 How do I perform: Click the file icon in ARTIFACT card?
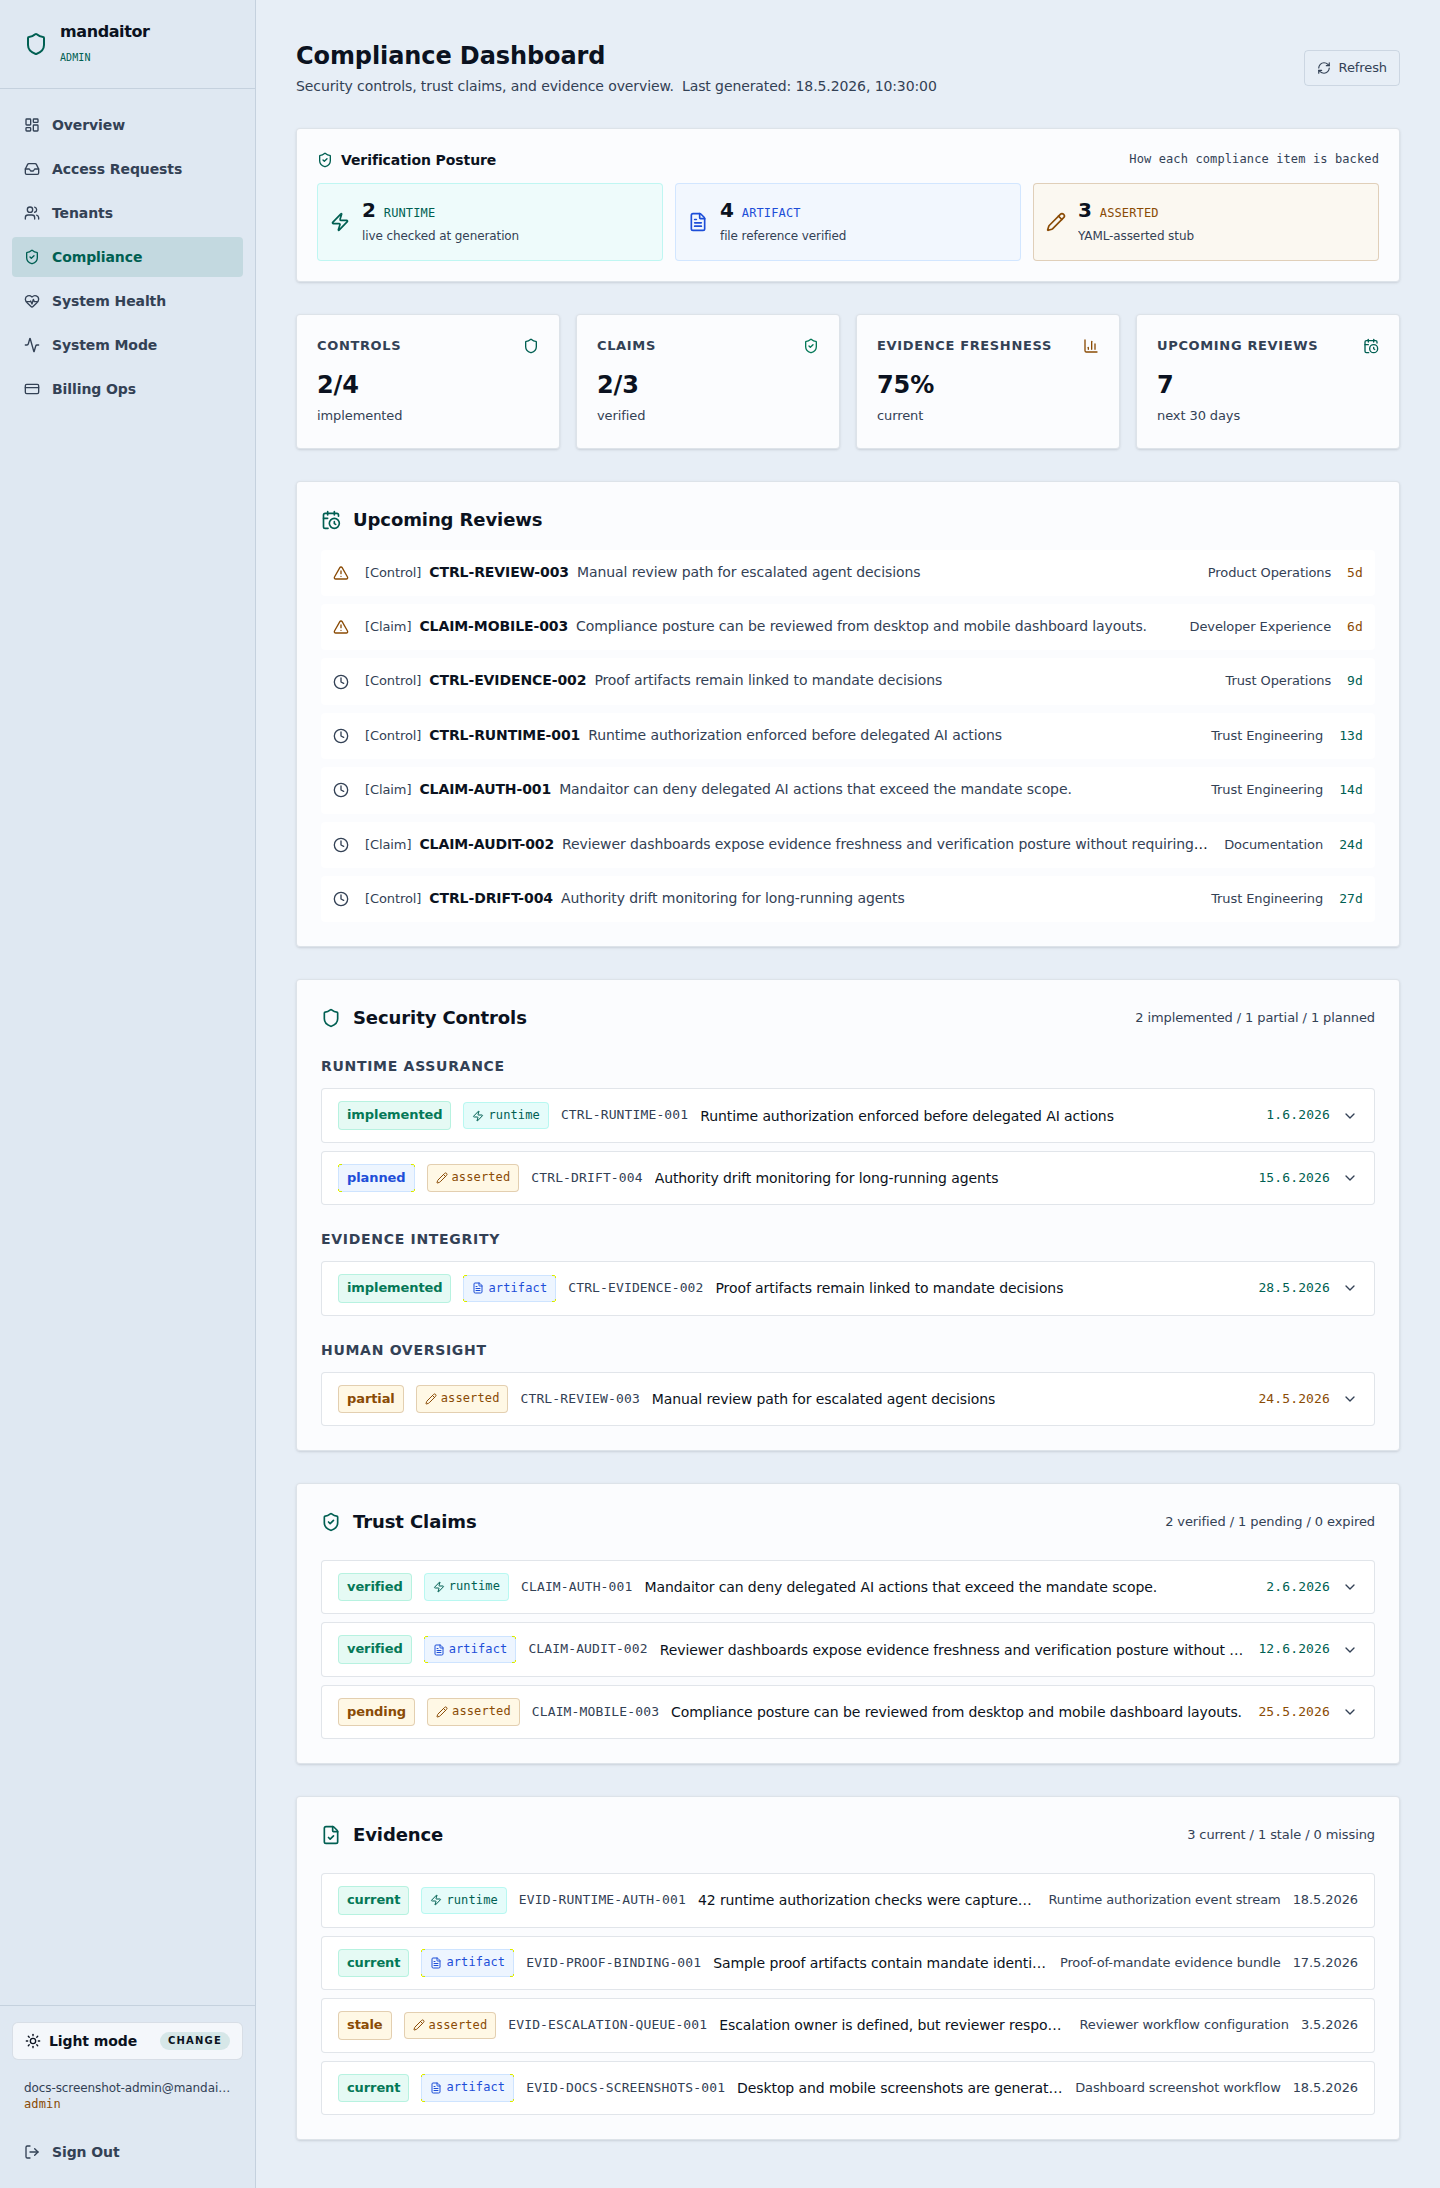pos(698,222)
